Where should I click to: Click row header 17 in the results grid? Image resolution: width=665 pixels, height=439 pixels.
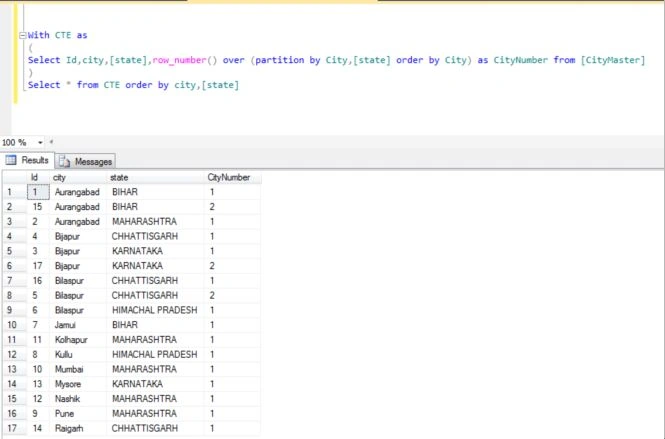[x=14, y=428]
